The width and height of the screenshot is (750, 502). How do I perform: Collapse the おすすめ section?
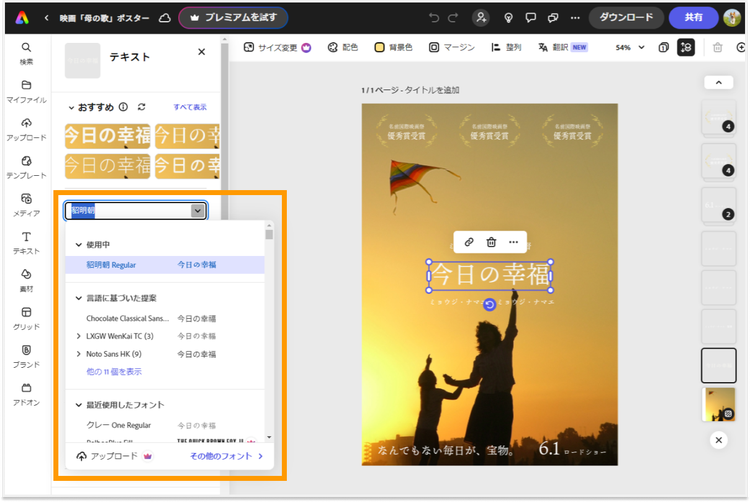[x=71, y=108]
